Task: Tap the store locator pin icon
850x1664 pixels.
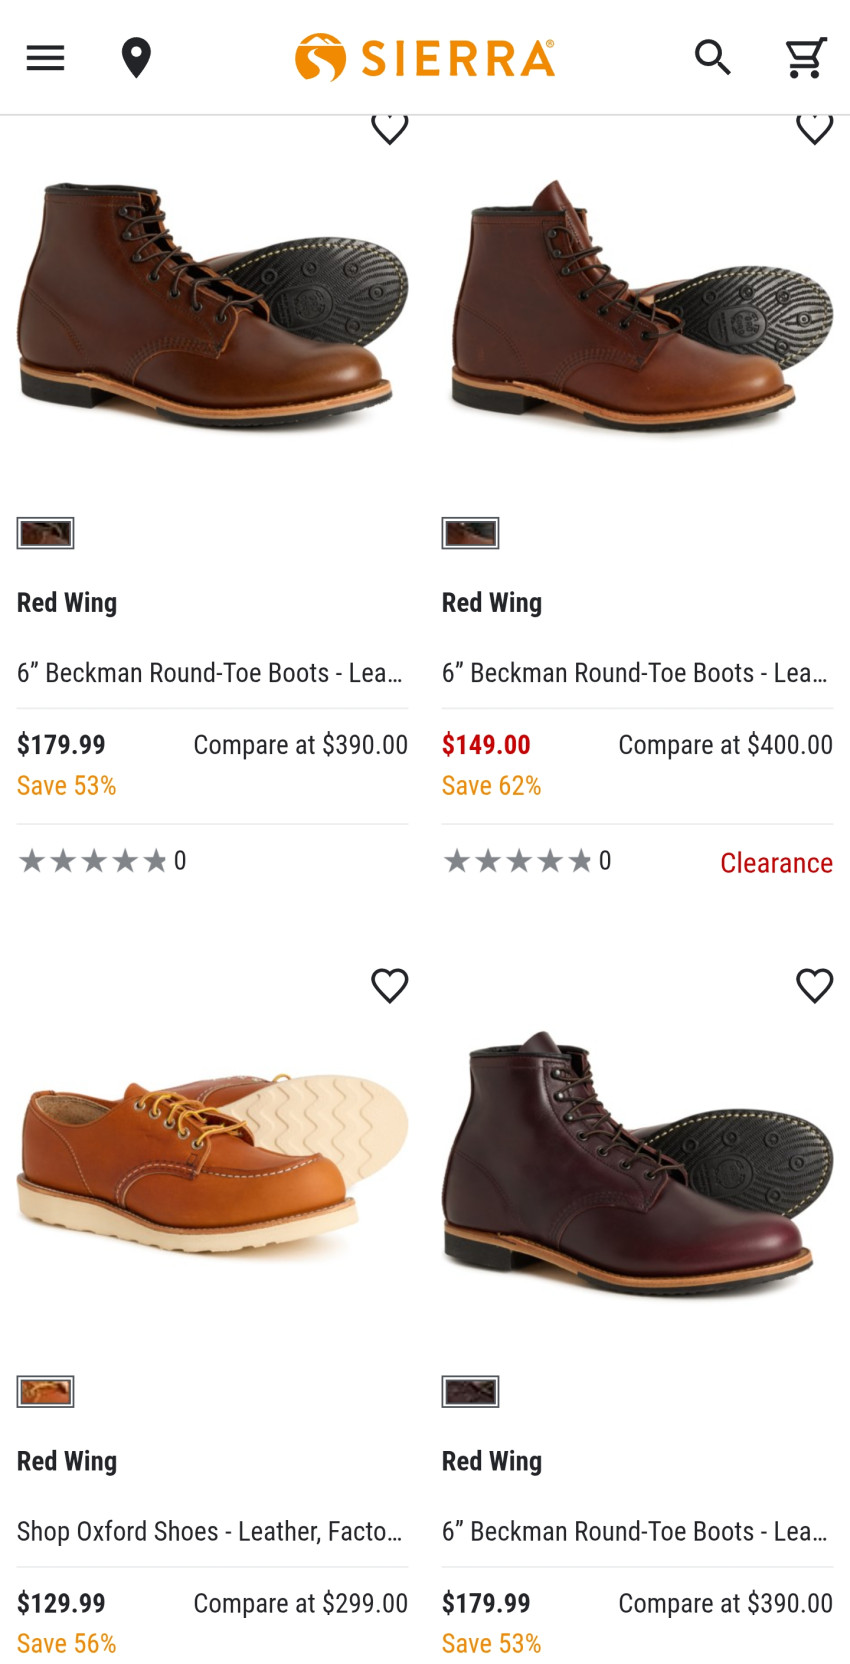Action: 136,58
